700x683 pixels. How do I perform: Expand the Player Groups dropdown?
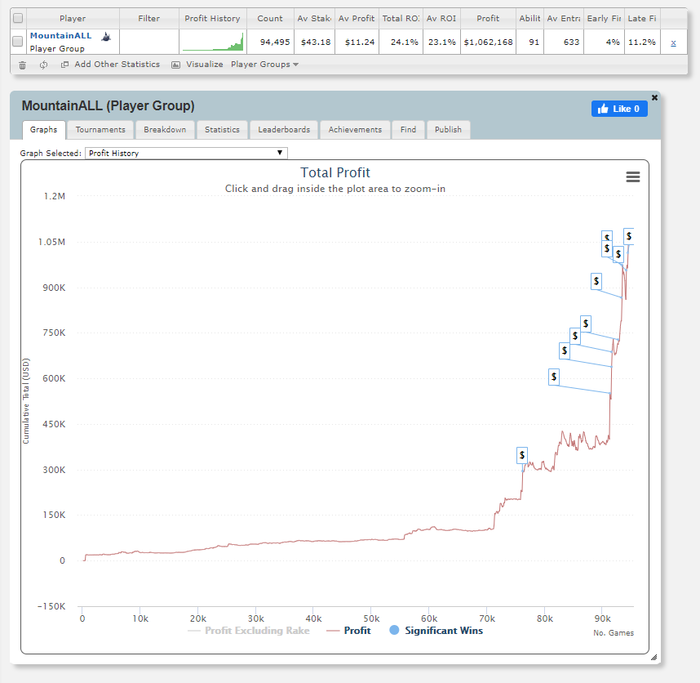coord(264,64)
